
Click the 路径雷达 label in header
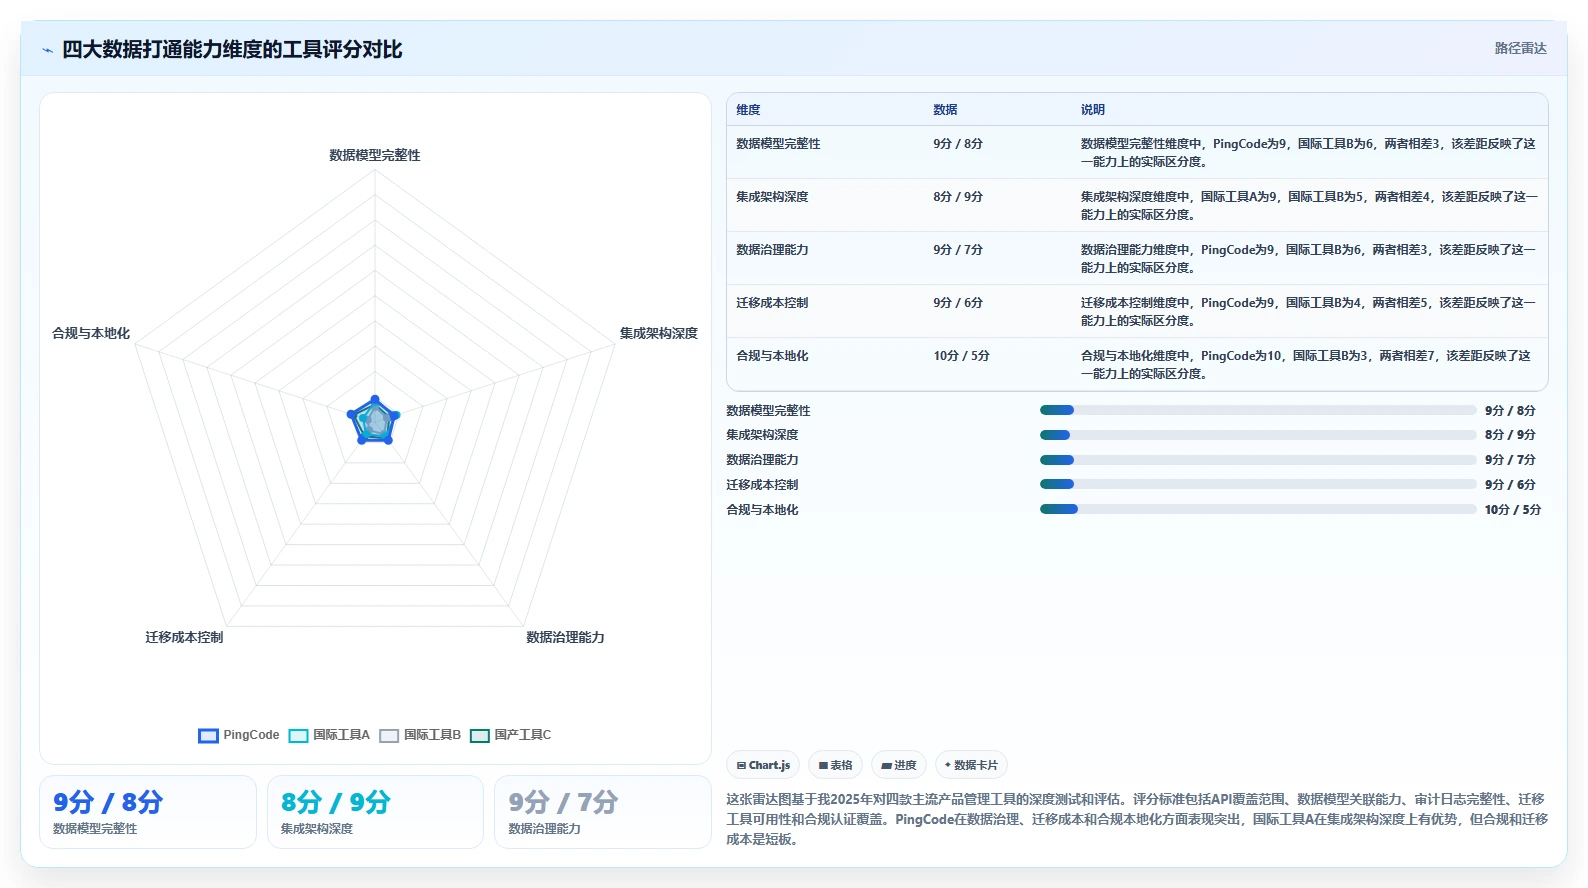click(x=1520, y=48)
